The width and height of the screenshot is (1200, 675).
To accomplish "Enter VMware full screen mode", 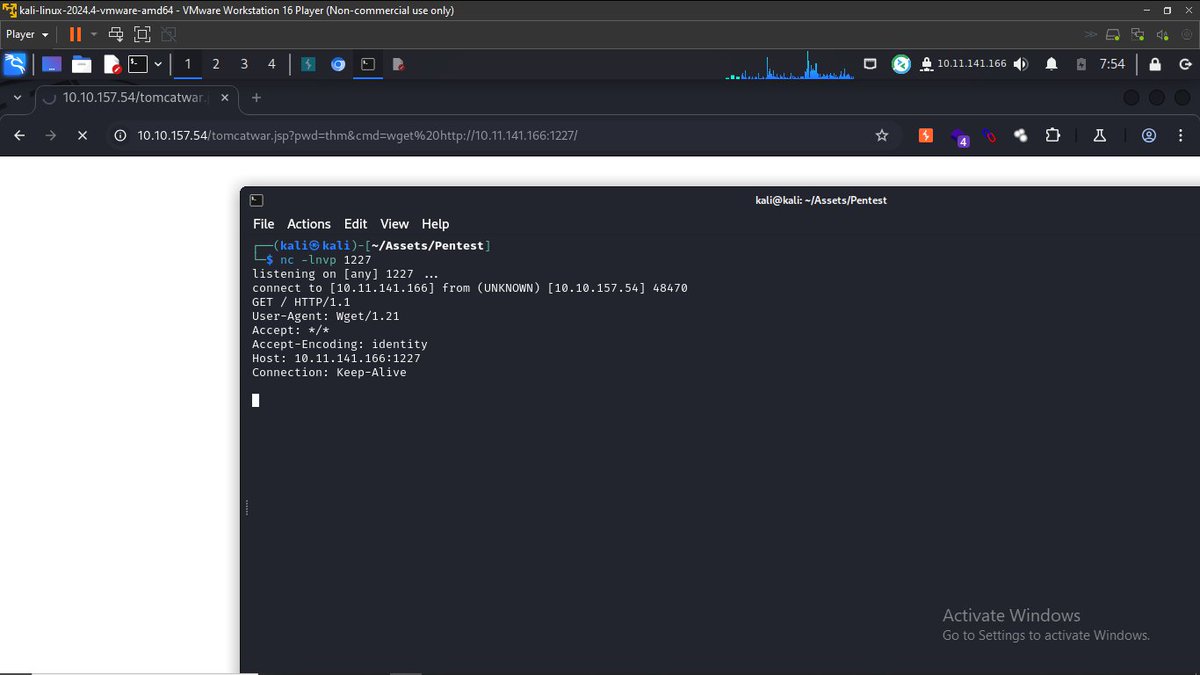I will [142, 34].
